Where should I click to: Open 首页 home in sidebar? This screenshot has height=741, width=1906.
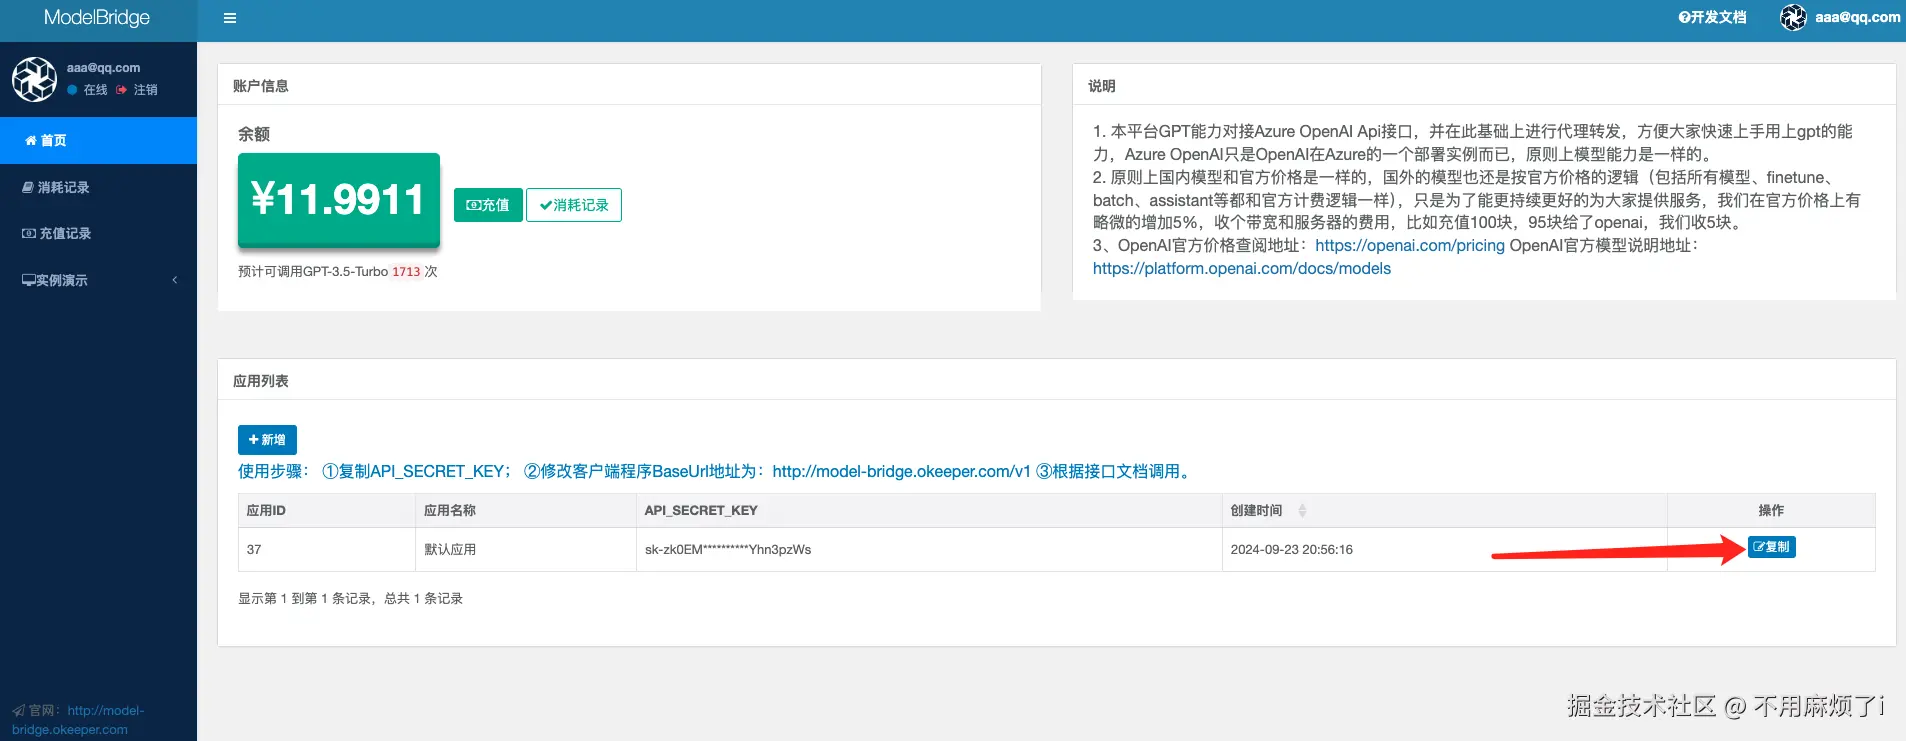98,141
